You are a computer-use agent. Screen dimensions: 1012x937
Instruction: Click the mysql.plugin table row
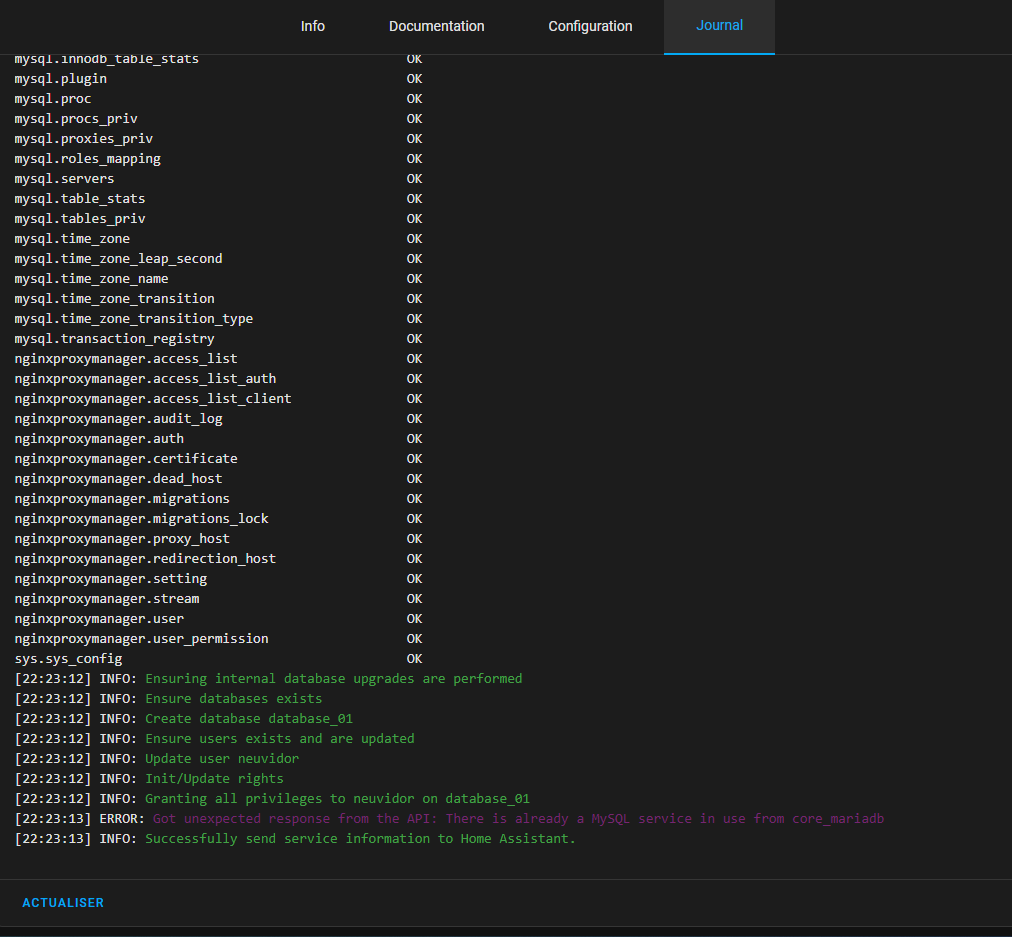point(60,79)
